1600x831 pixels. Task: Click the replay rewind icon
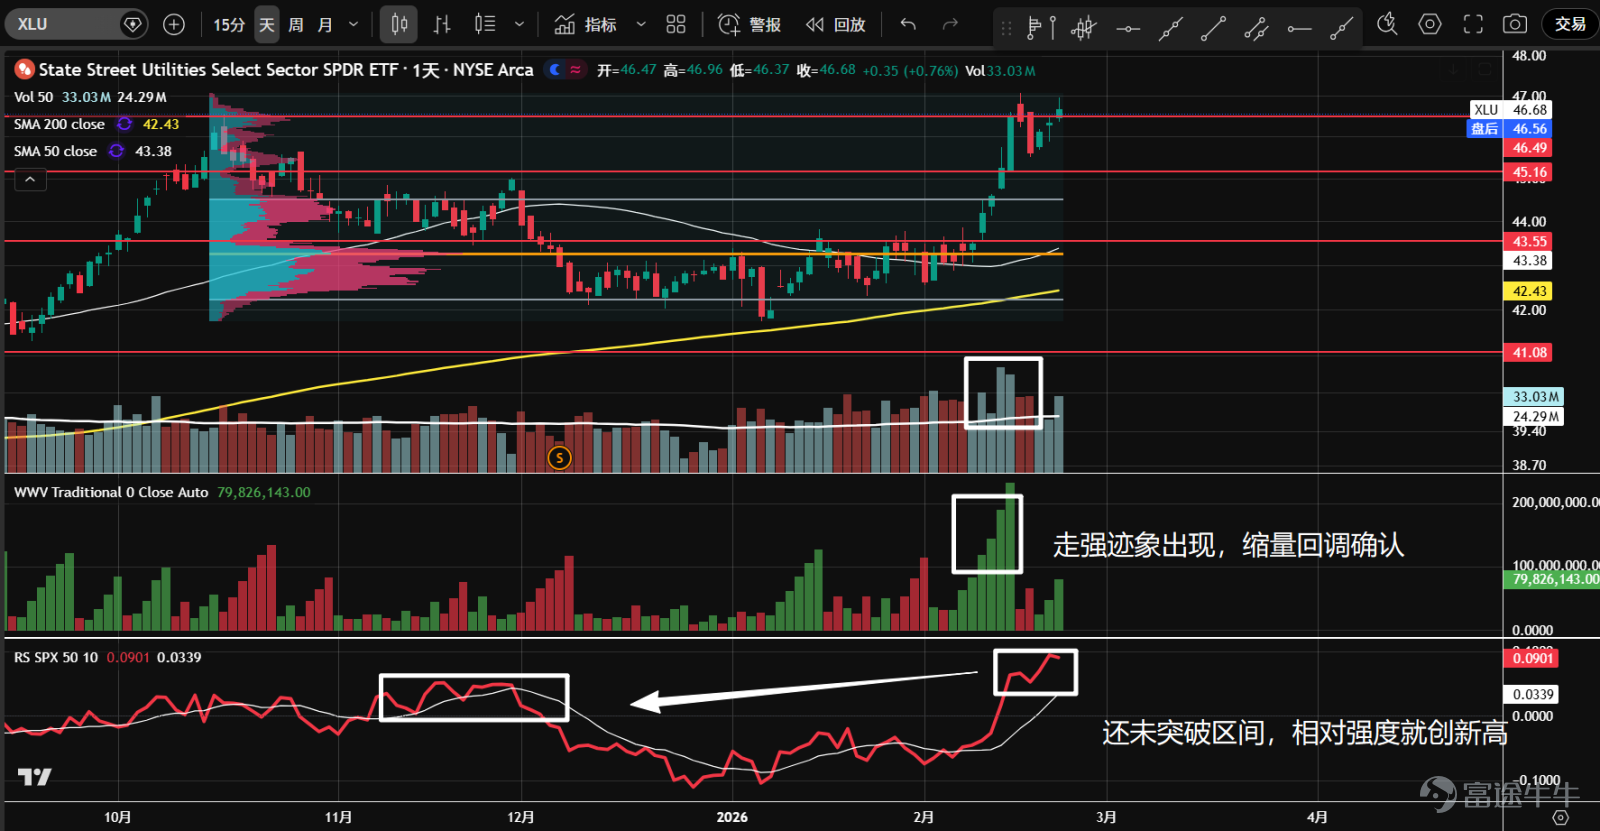tap(815, 24)
